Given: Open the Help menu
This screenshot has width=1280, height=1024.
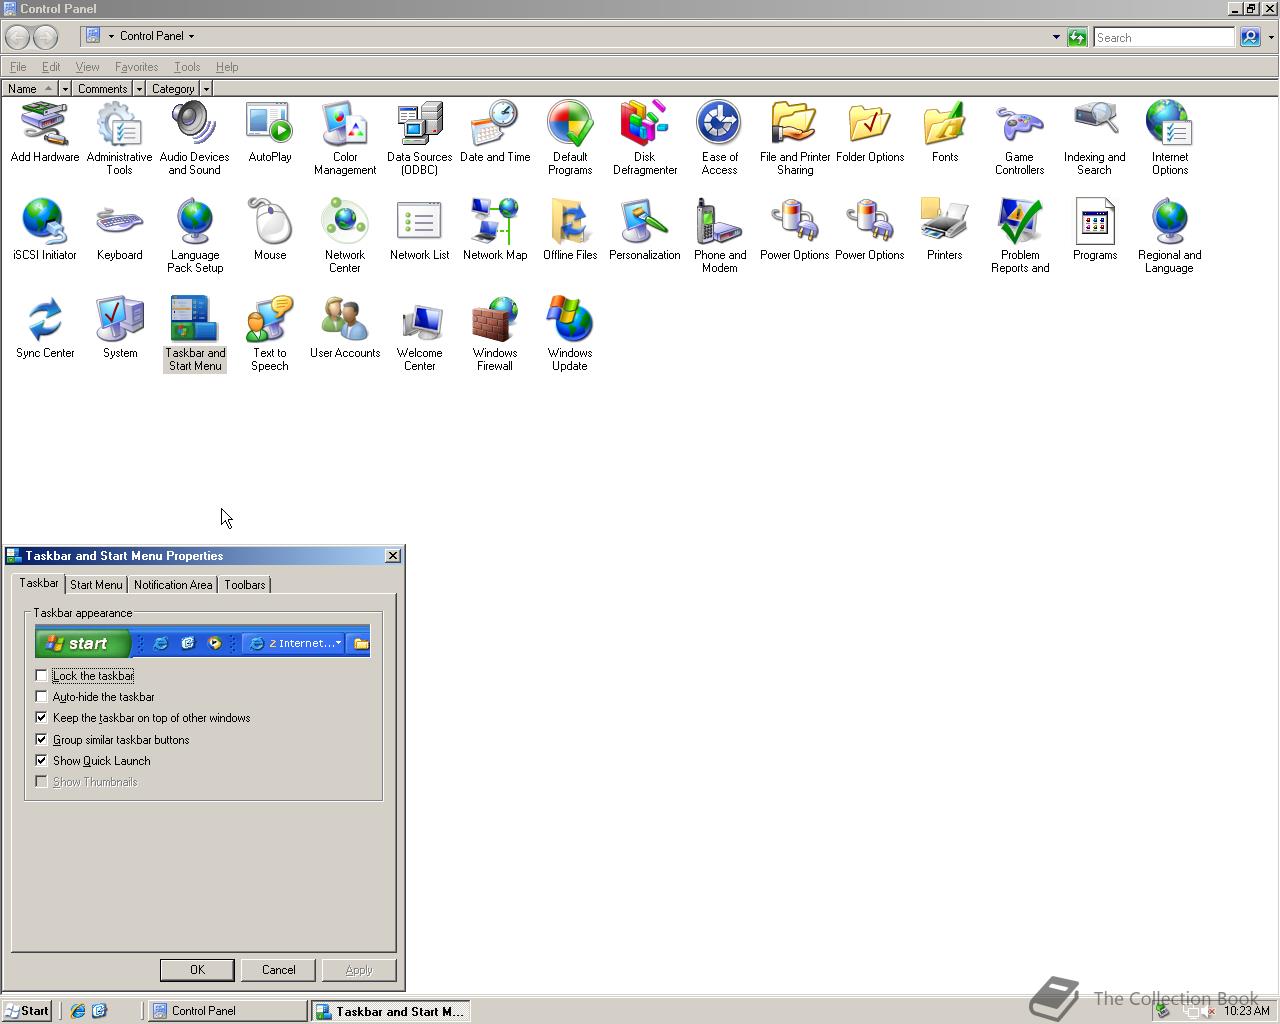Looking at the screenshot, I should tap(227, 67).
